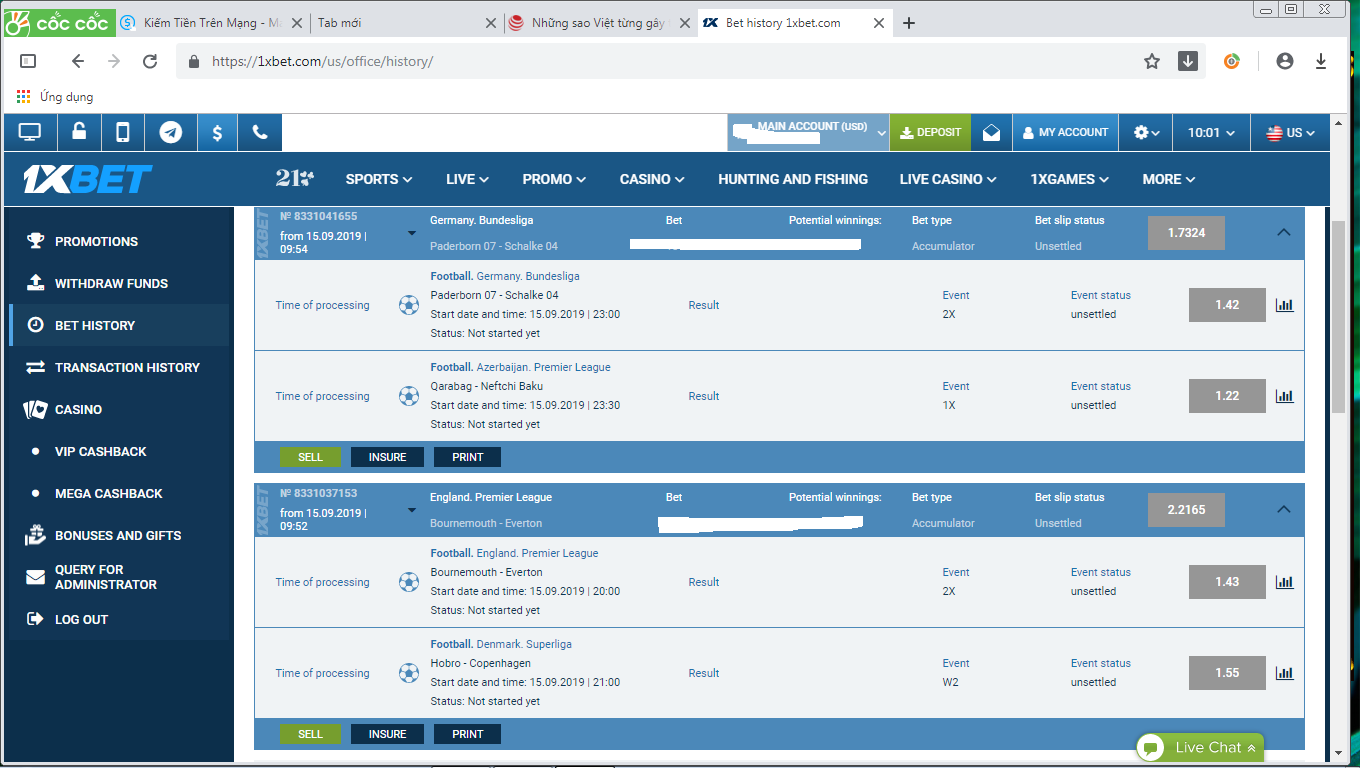Click INSURE for the Bundesliga bet slip
This screenshot has height=768, width=1360.
[x=387, y=457]
